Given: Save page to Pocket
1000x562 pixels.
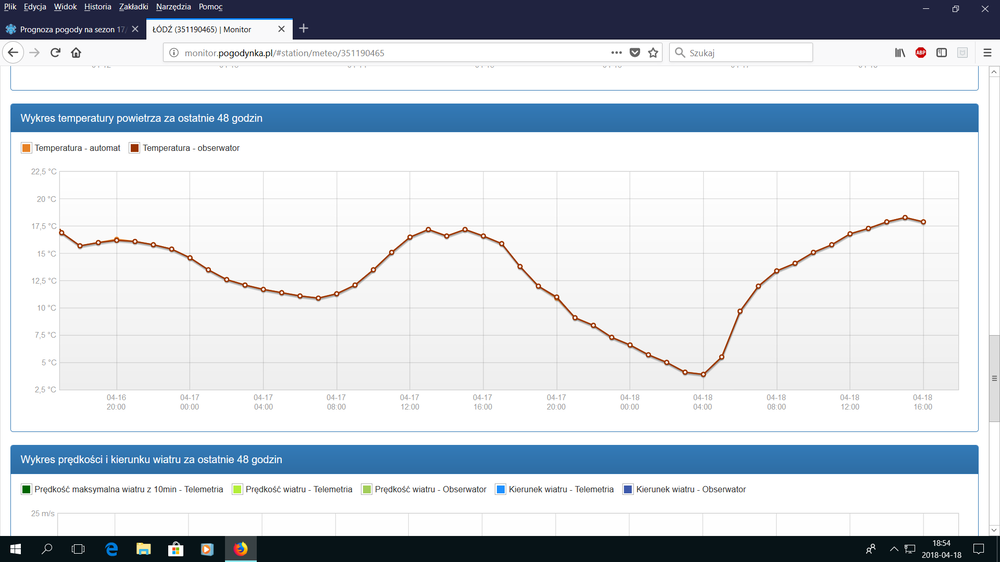Looking at the screenshot, I should point(635,53).
